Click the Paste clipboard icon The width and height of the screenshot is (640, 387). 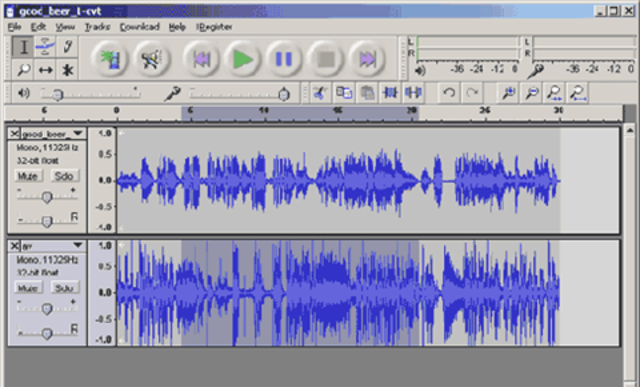tap(367, 93)
